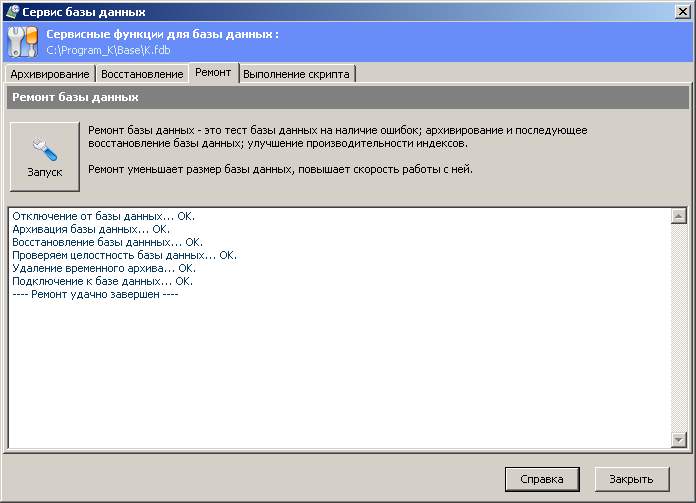Go to the Выполнение скрипта tab
696x503 pixels.
click(x=296, y=74)
